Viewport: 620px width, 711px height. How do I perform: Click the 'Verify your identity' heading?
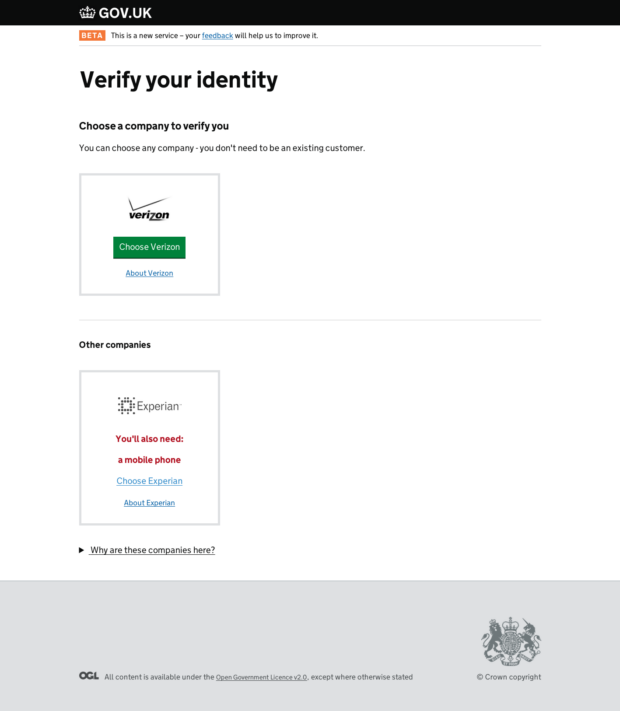[179, 80]
